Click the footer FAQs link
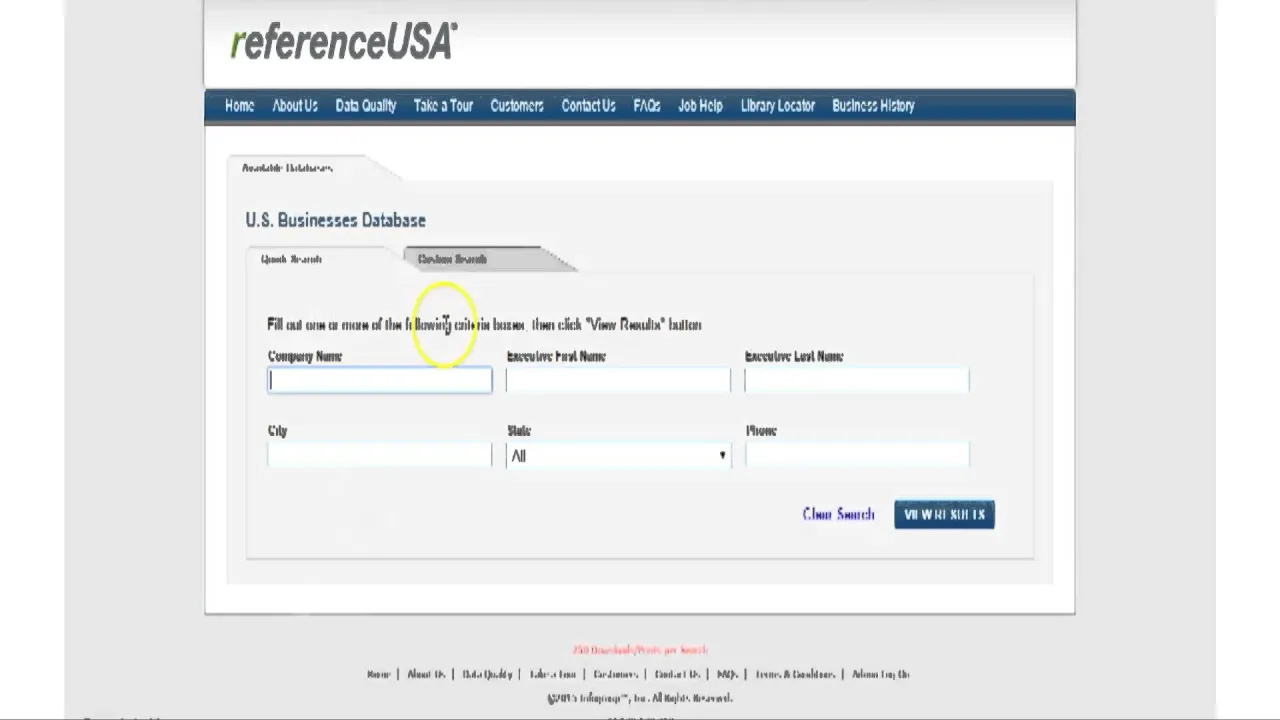Screen dimensions: 1280x720 point(727,674)
